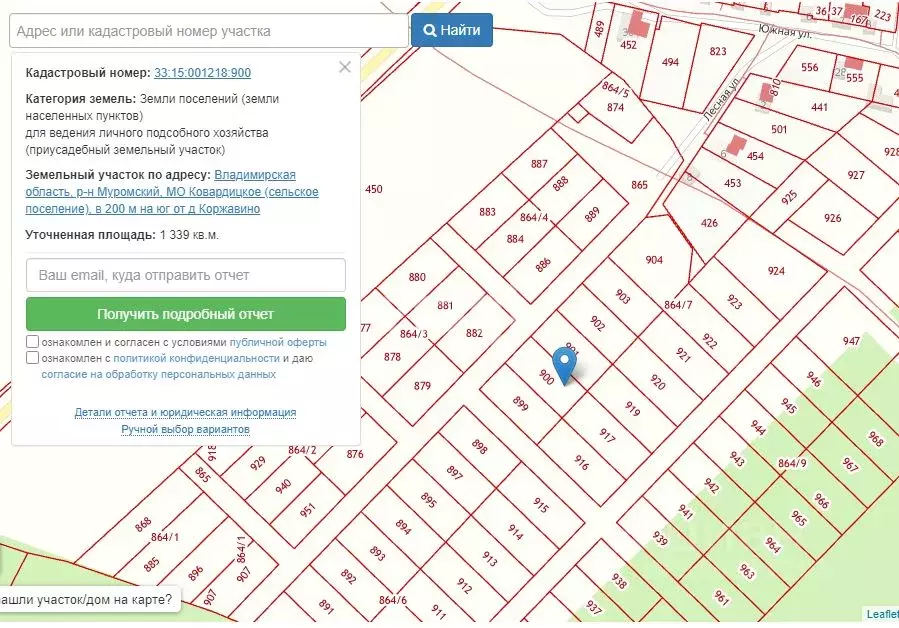Click Ручной выбор вариантов link
899x628 pixels.
185,429
